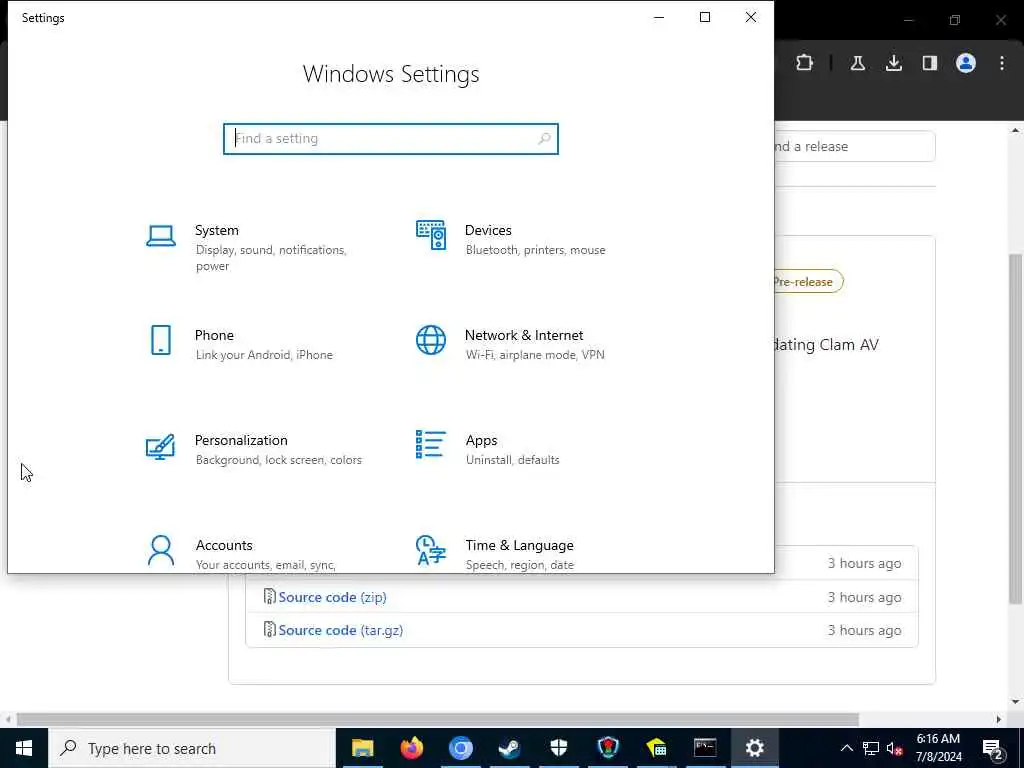This screenshot has height=768, width=1024.
Task: Open File Explorer from taskbar
Action: click(x=362, y=748)
